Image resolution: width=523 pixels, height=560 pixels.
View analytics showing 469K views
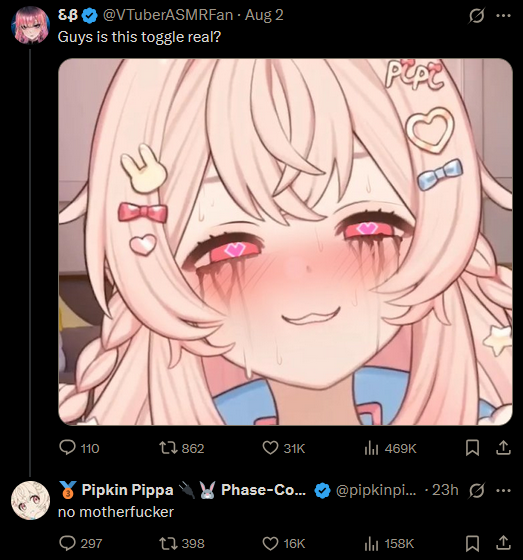point(390,448)
